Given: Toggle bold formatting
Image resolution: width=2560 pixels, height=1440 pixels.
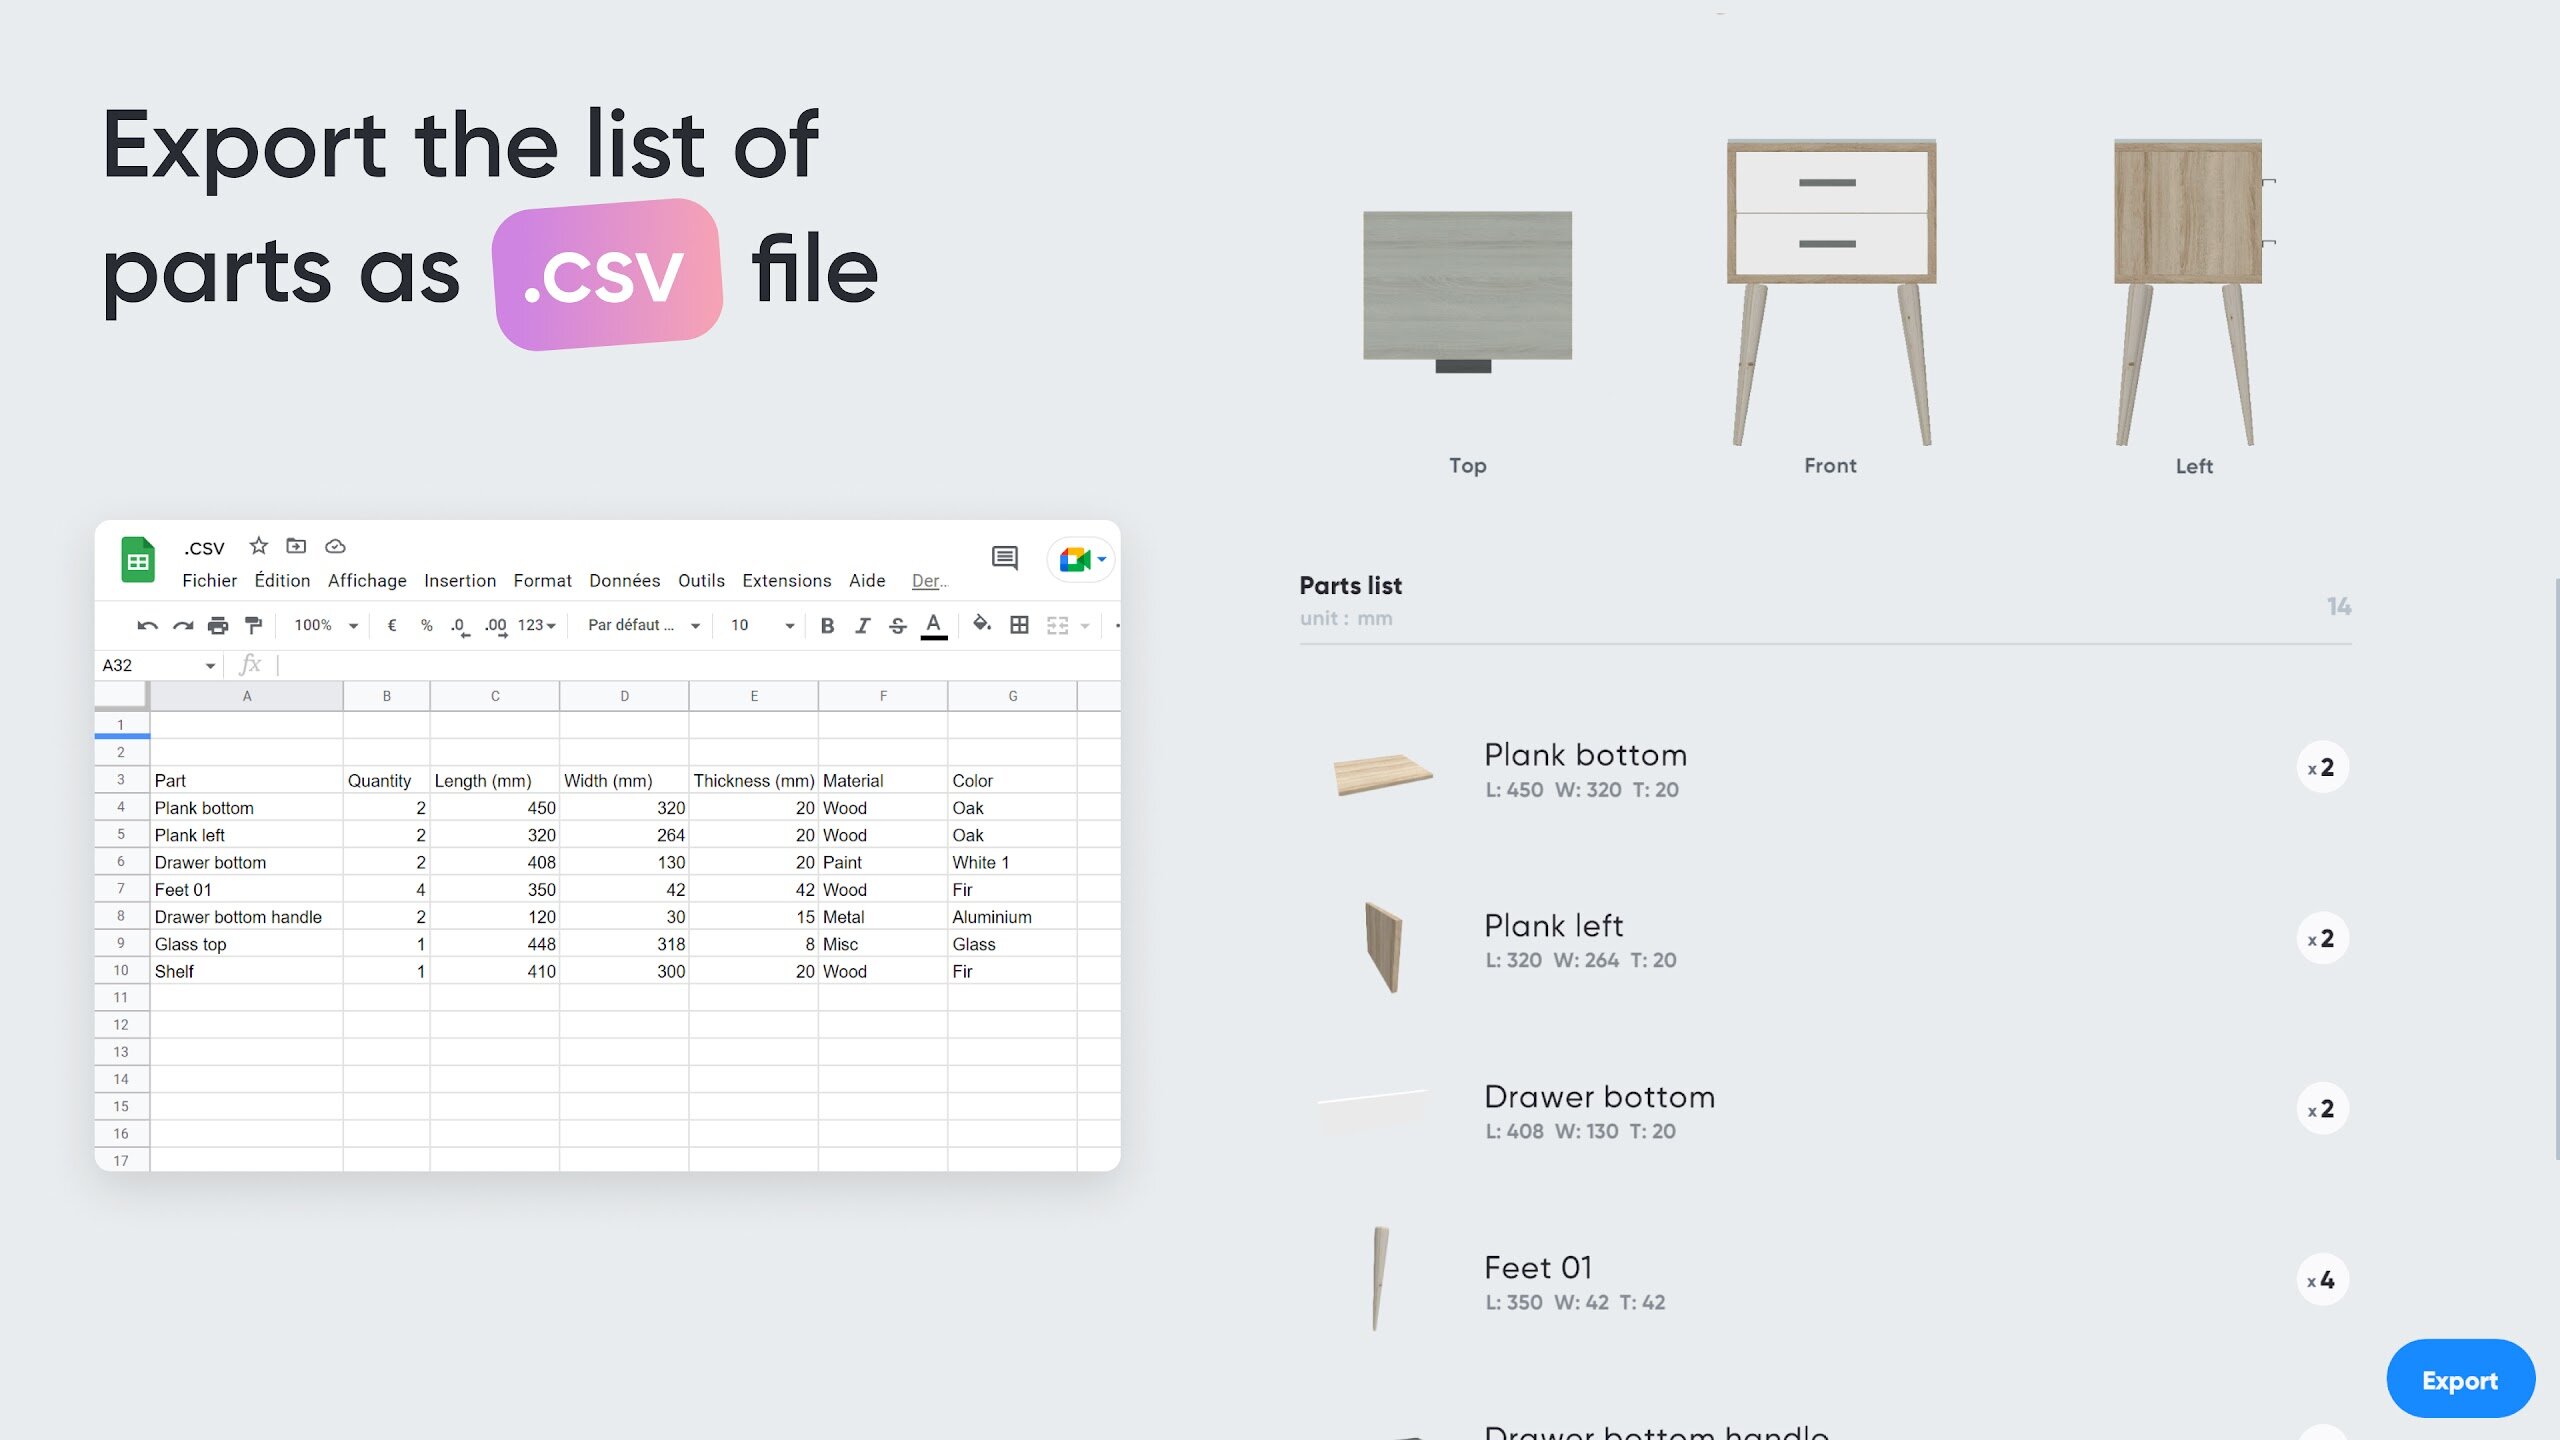Looking at the screenshot, I should (827, 626).
